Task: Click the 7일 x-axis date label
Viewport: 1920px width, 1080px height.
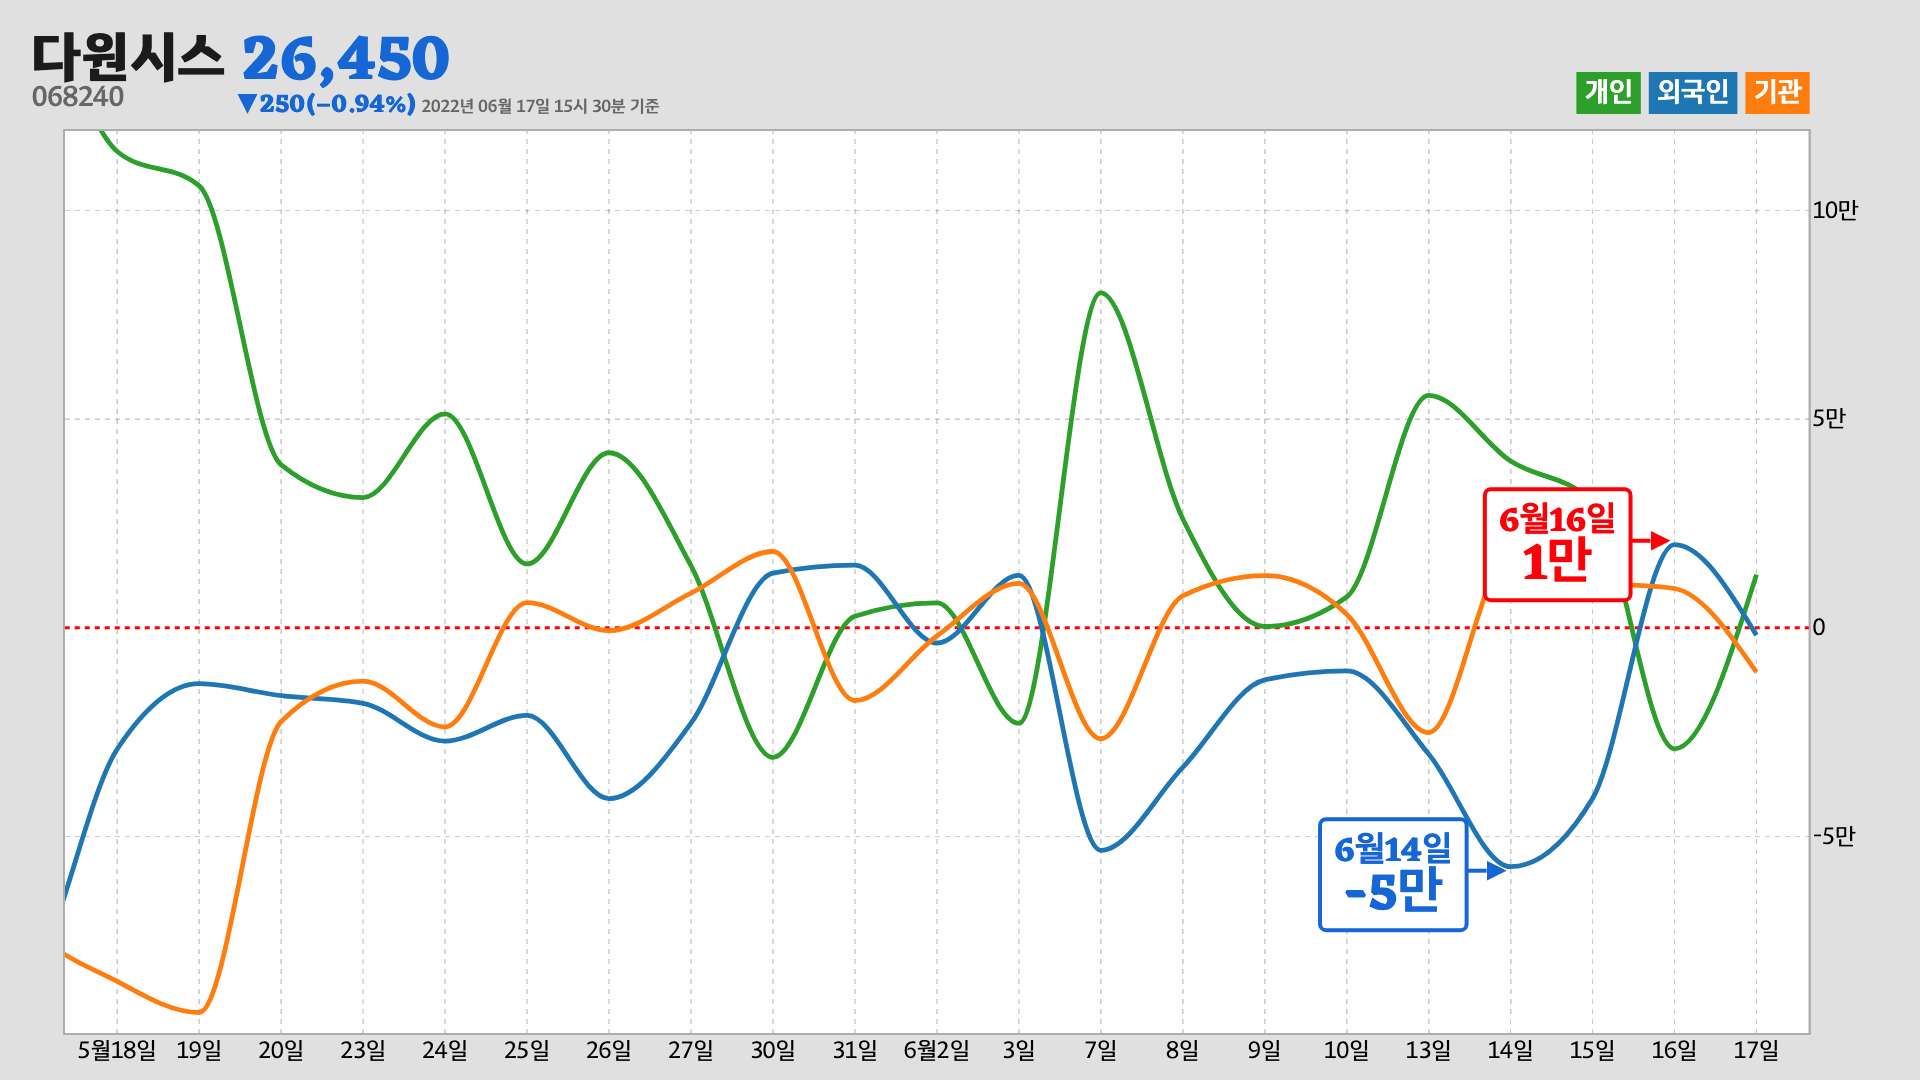Action: point(1100,1051)
